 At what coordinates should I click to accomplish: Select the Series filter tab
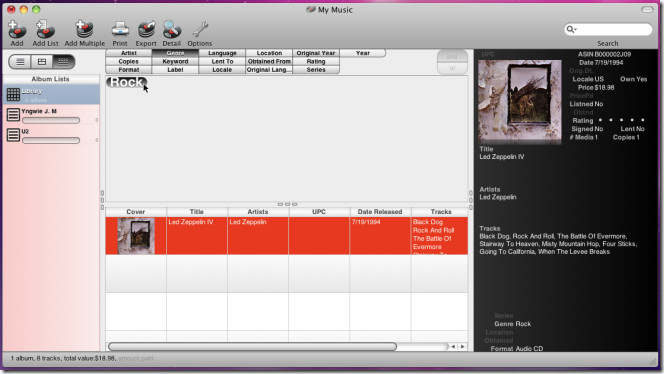pyautogui.click(x=316, y=69)
